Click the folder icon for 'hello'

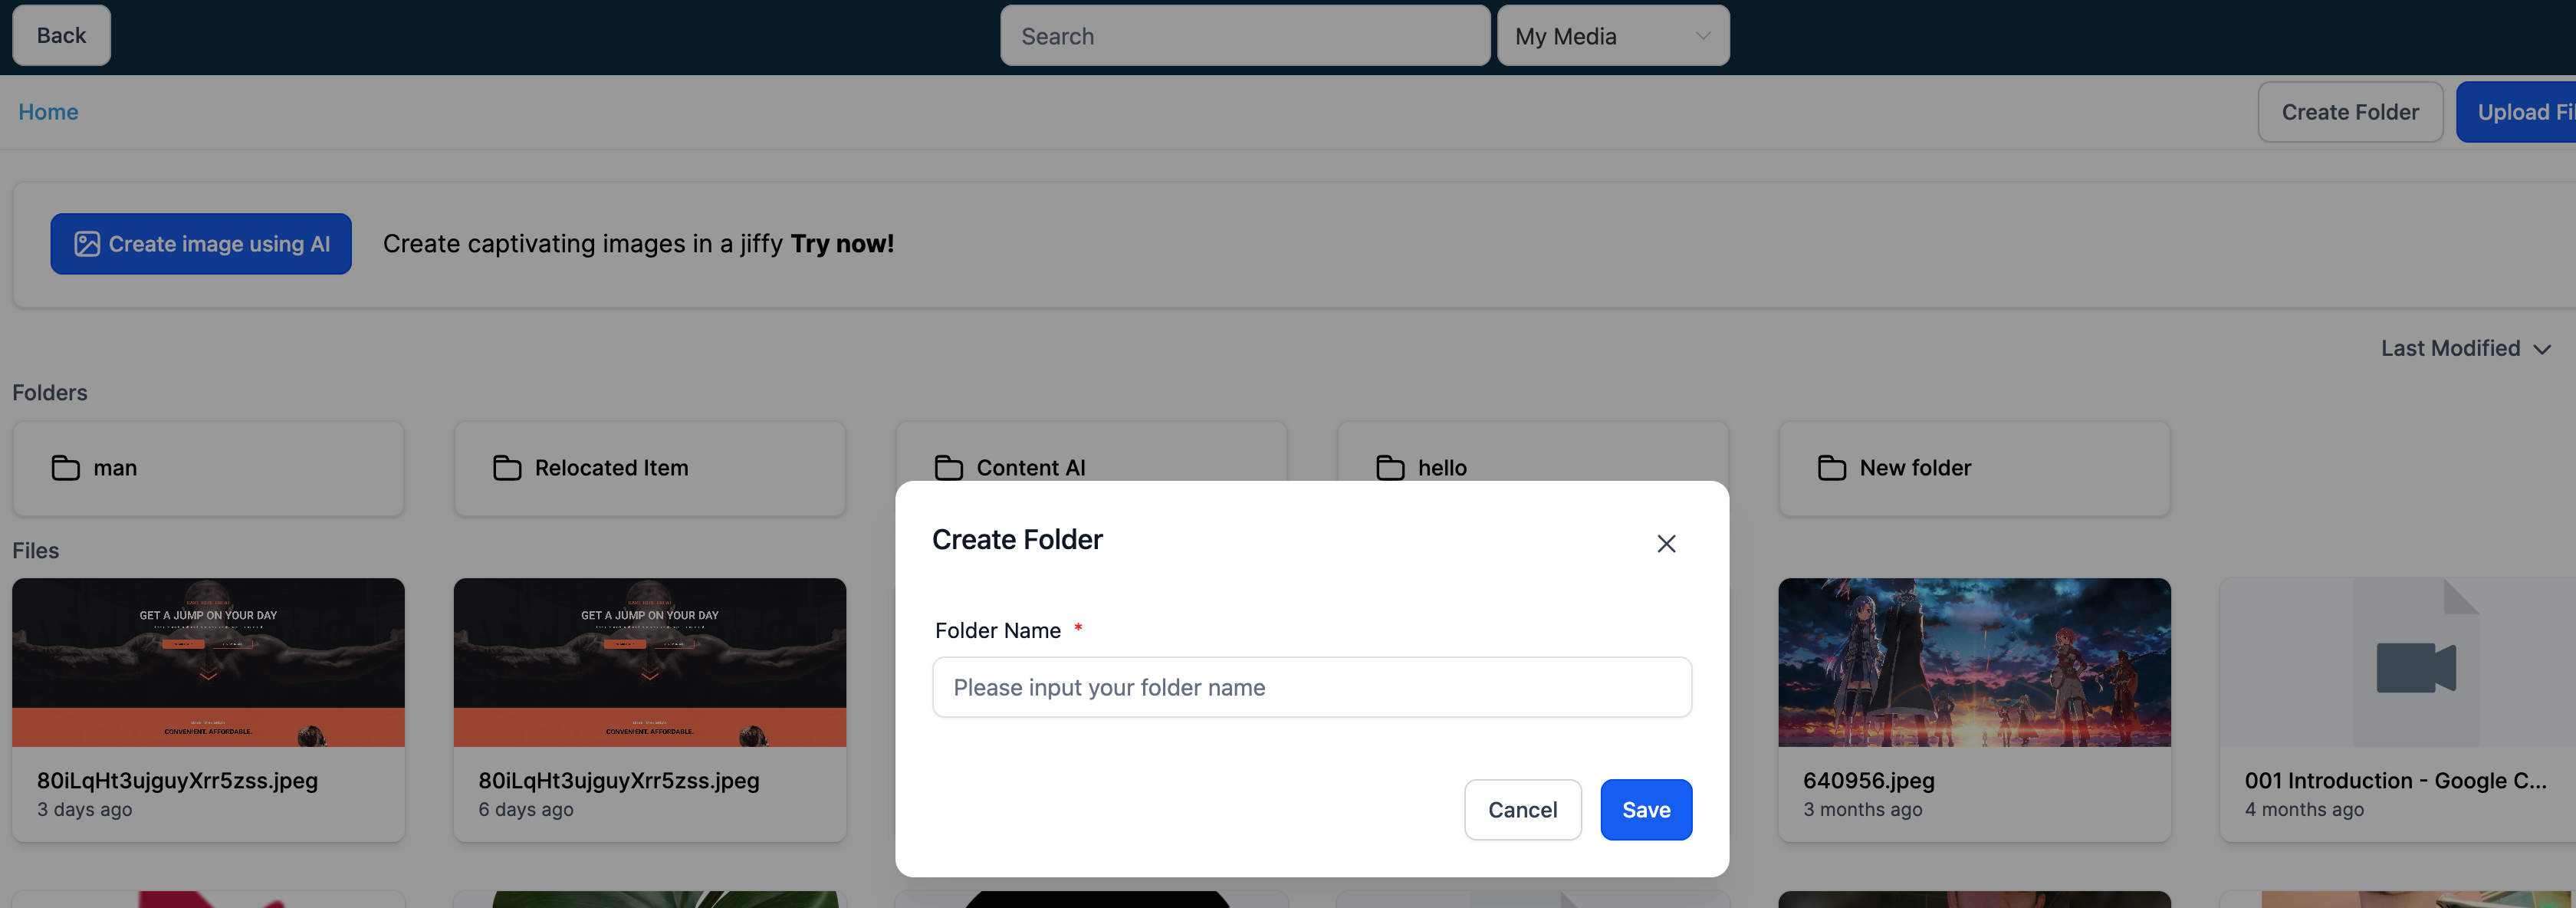pyautogui.click(x=1390, y=468)
